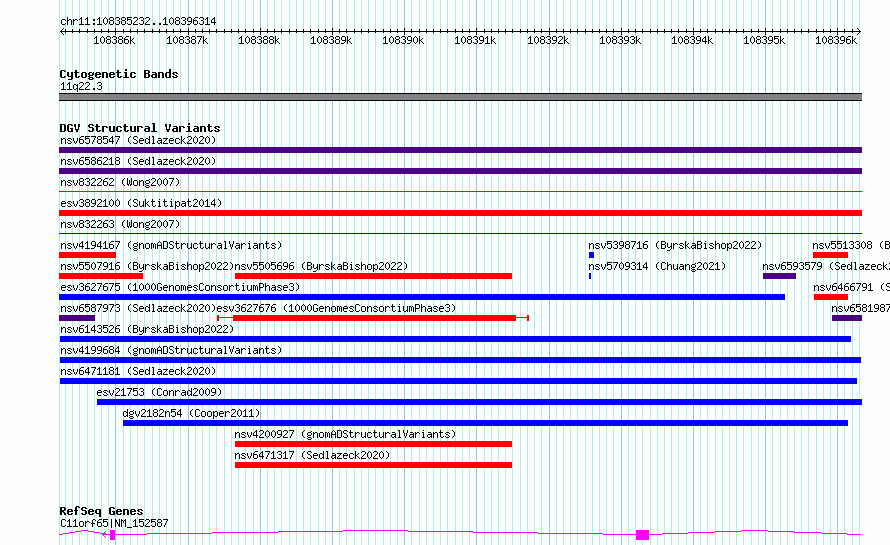This screenshot has height=545, width=890.
Task: Select nsv5398716 (ByrskaBishop2022) variant
Action: pos(591,255)
